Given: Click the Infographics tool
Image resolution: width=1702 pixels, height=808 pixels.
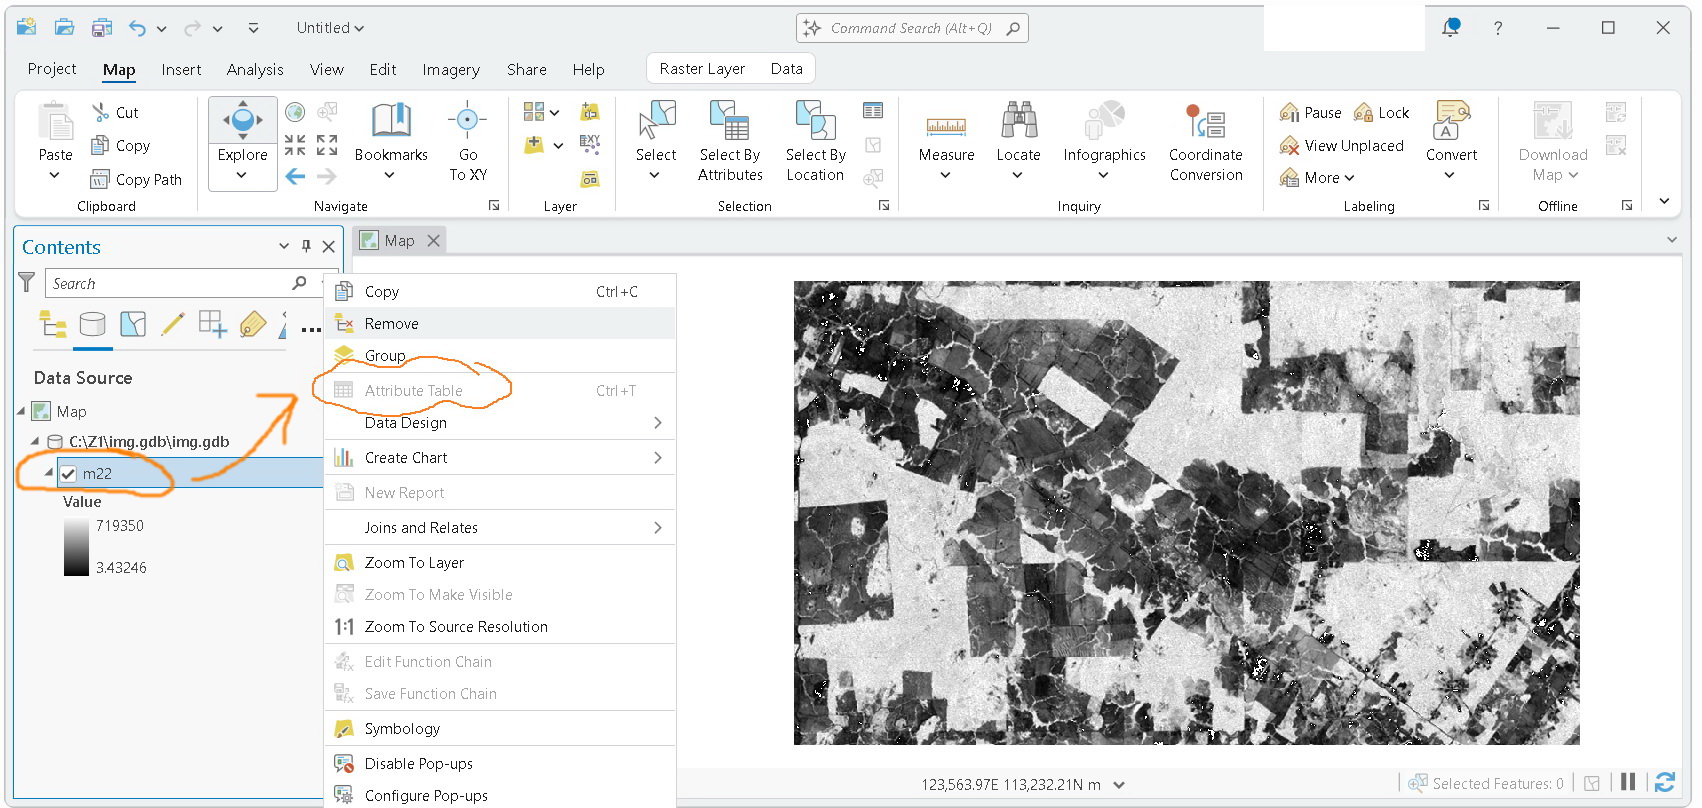Looking at the screenshot, I should (1104, 140).
